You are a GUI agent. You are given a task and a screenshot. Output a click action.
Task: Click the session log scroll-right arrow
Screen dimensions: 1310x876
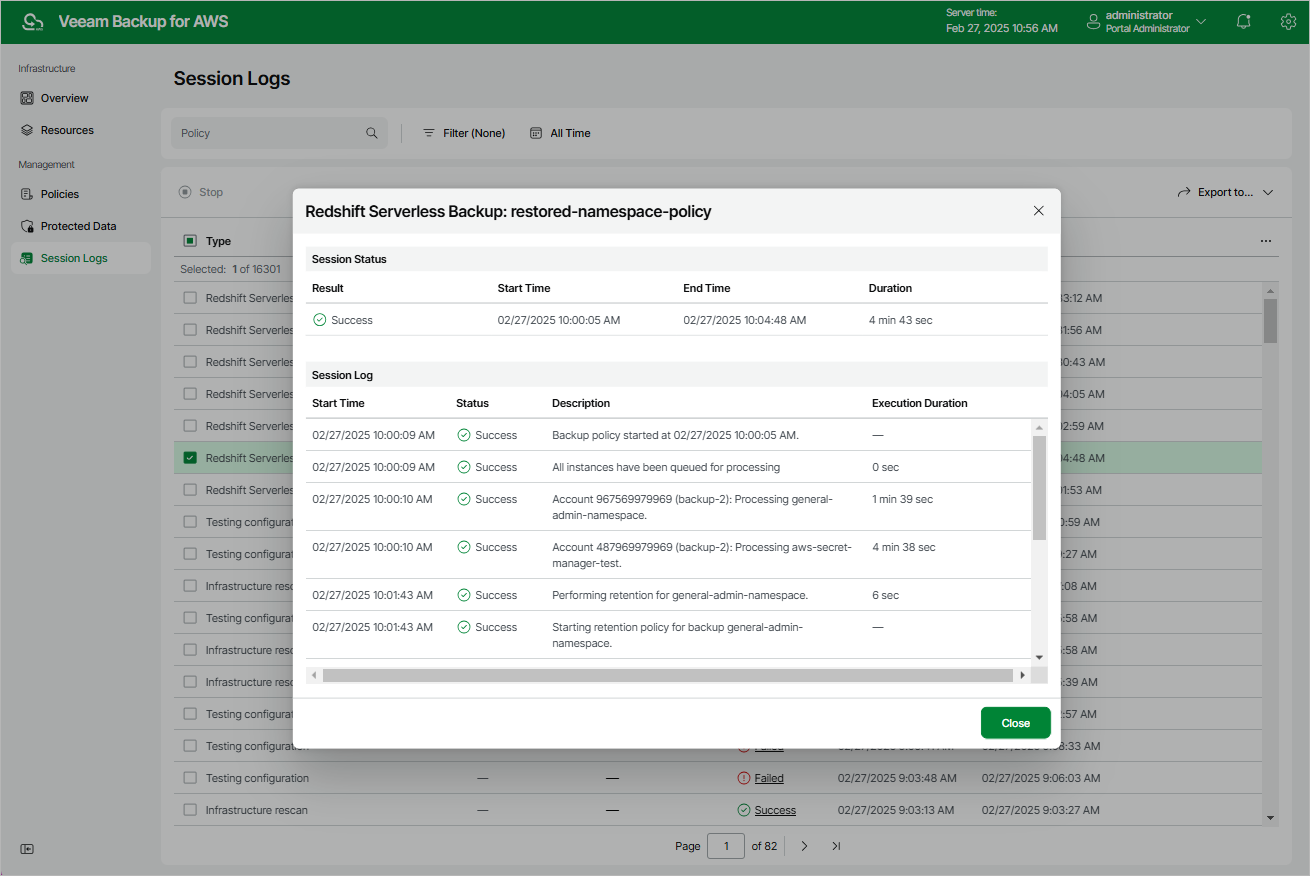coord(1022,675)
